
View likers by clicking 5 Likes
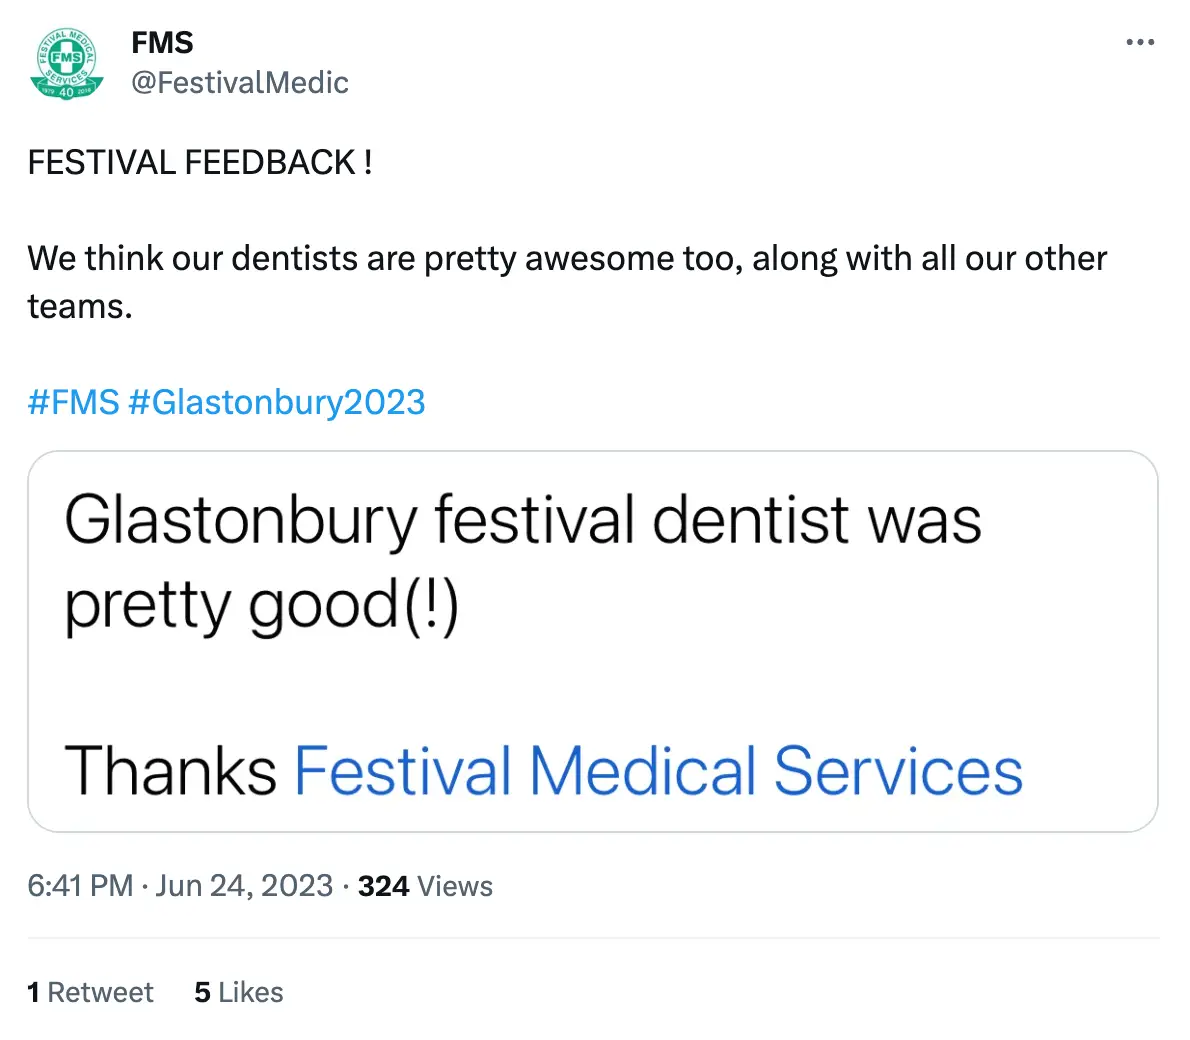coord(238,992)
